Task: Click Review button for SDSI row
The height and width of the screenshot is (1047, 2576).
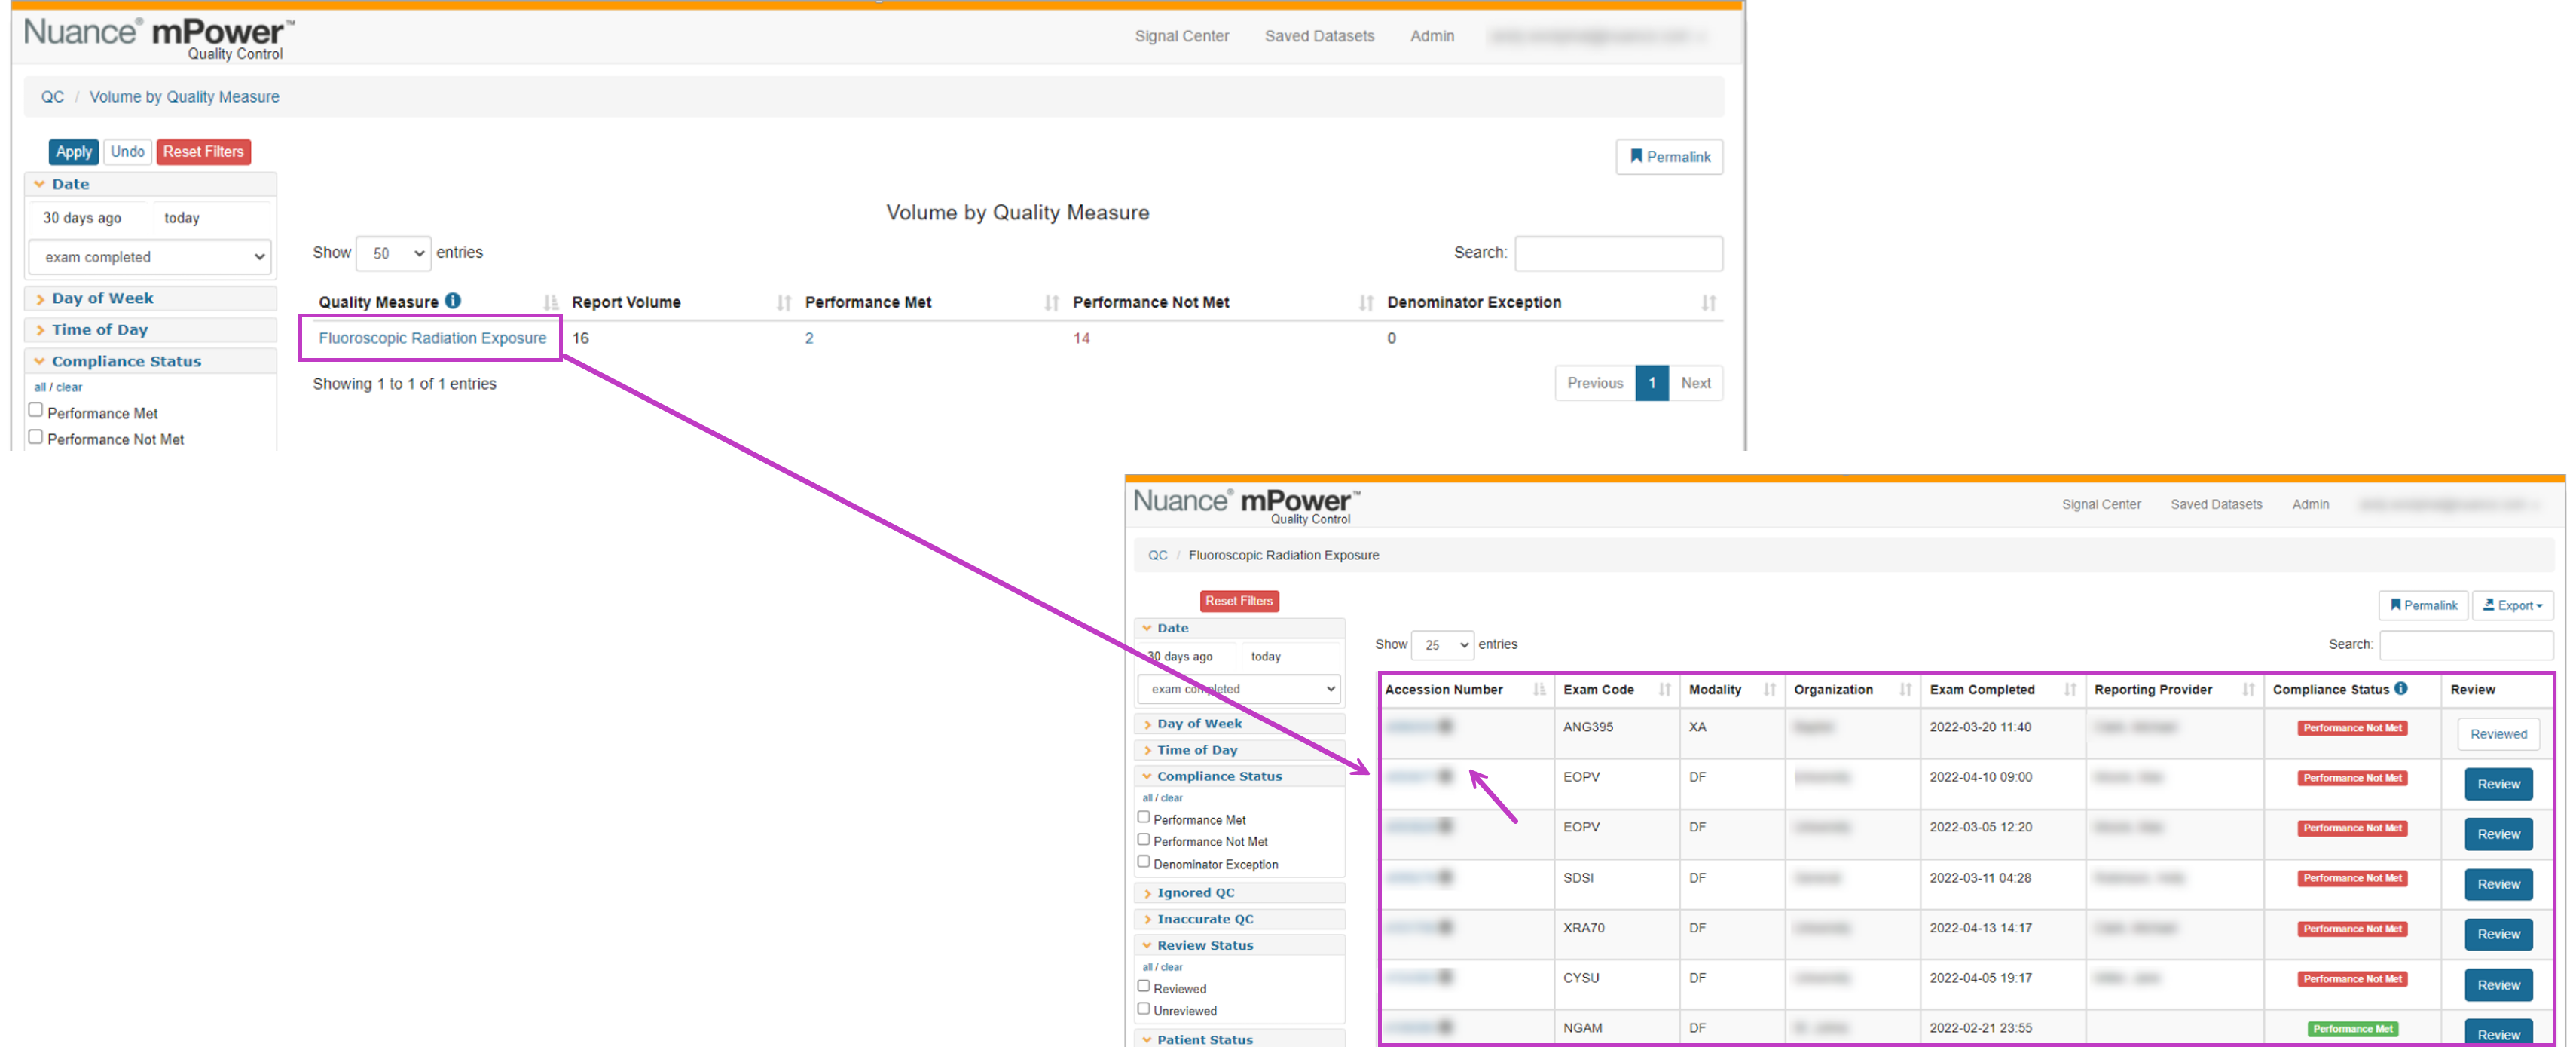Action: [2498, 884]
